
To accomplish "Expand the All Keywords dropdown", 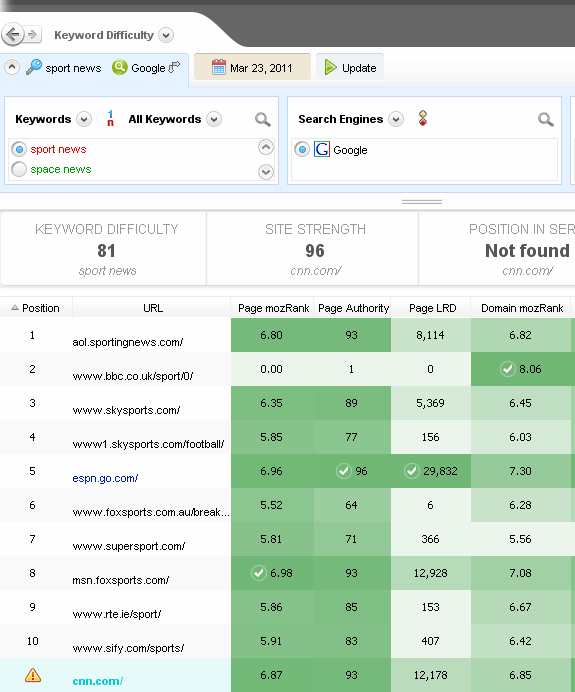I will (x=214, y=119).
